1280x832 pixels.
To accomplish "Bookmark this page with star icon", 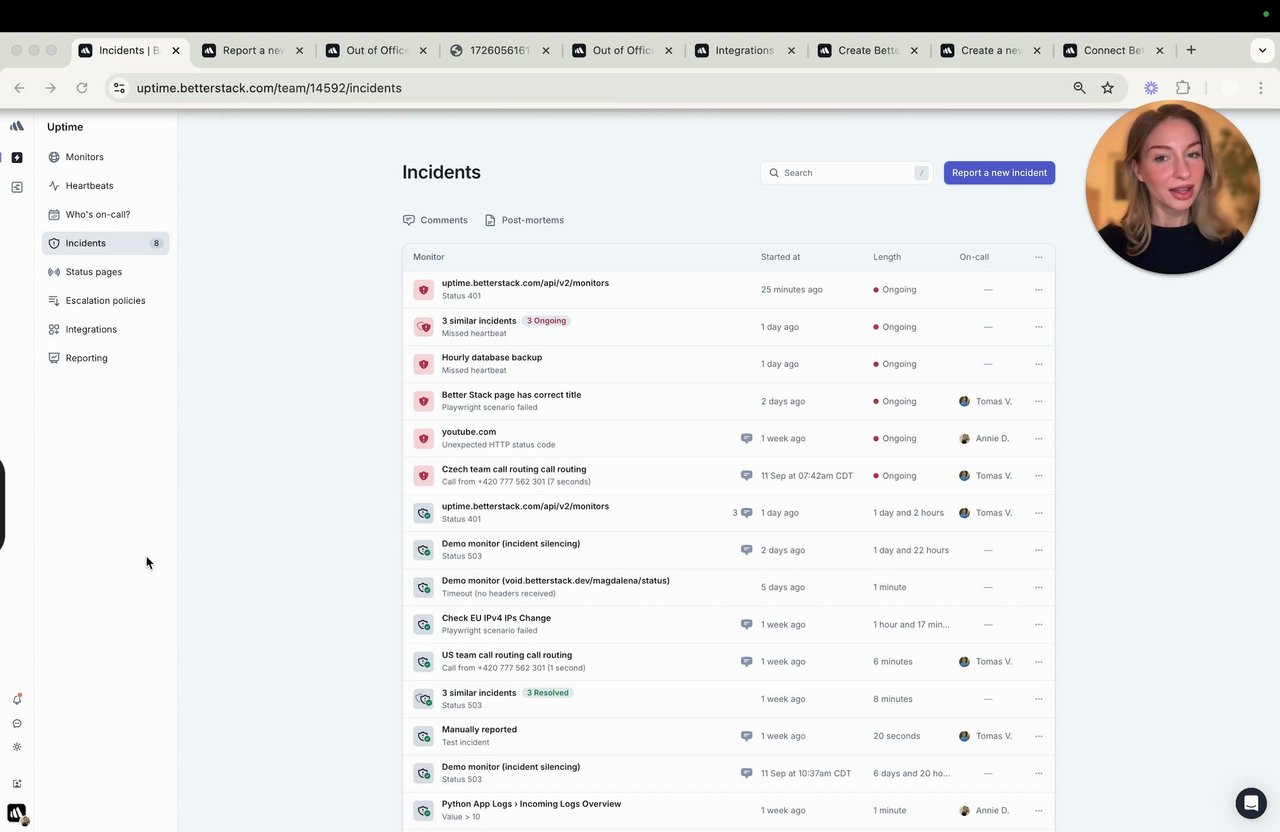I will click(x=1107, y=88).
